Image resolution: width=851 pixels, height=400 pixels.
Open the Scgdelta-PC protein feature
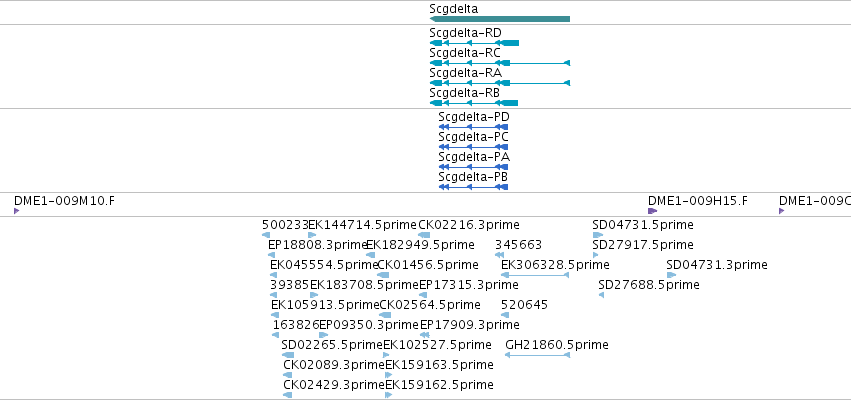(473, 147)
